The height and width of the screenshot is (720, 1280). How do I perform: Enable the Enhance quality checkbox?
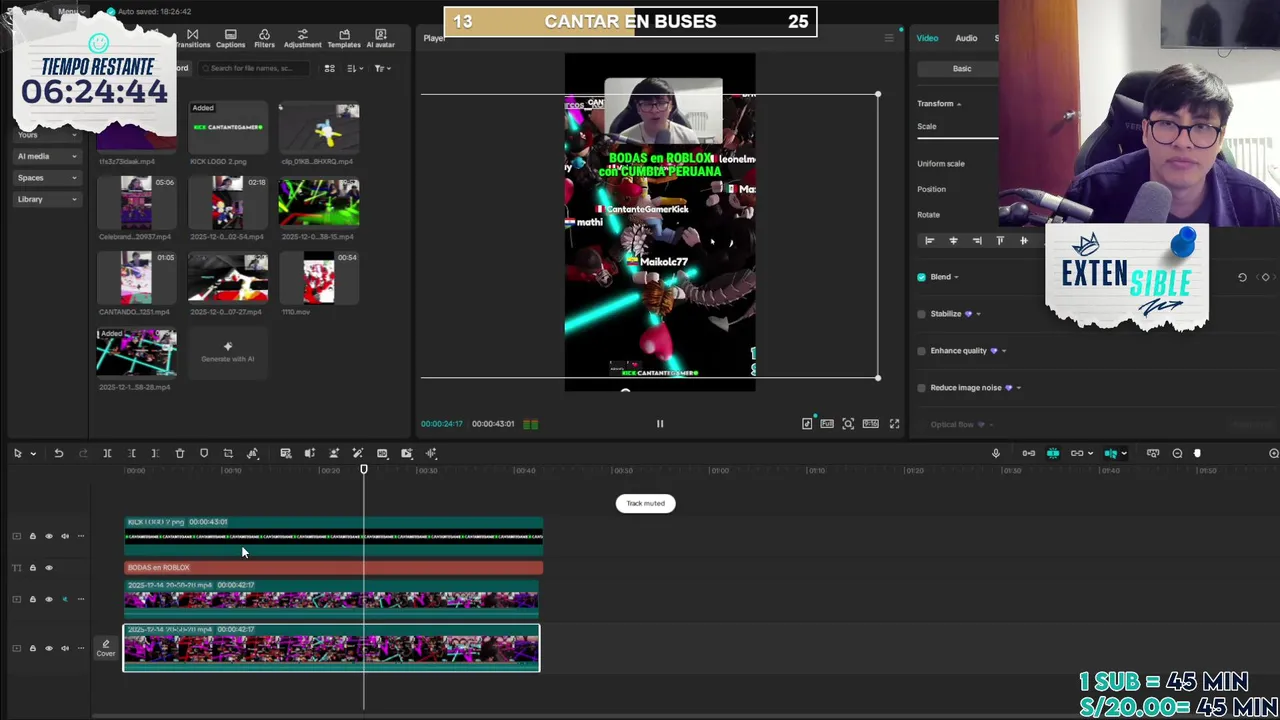coord(922,351)
